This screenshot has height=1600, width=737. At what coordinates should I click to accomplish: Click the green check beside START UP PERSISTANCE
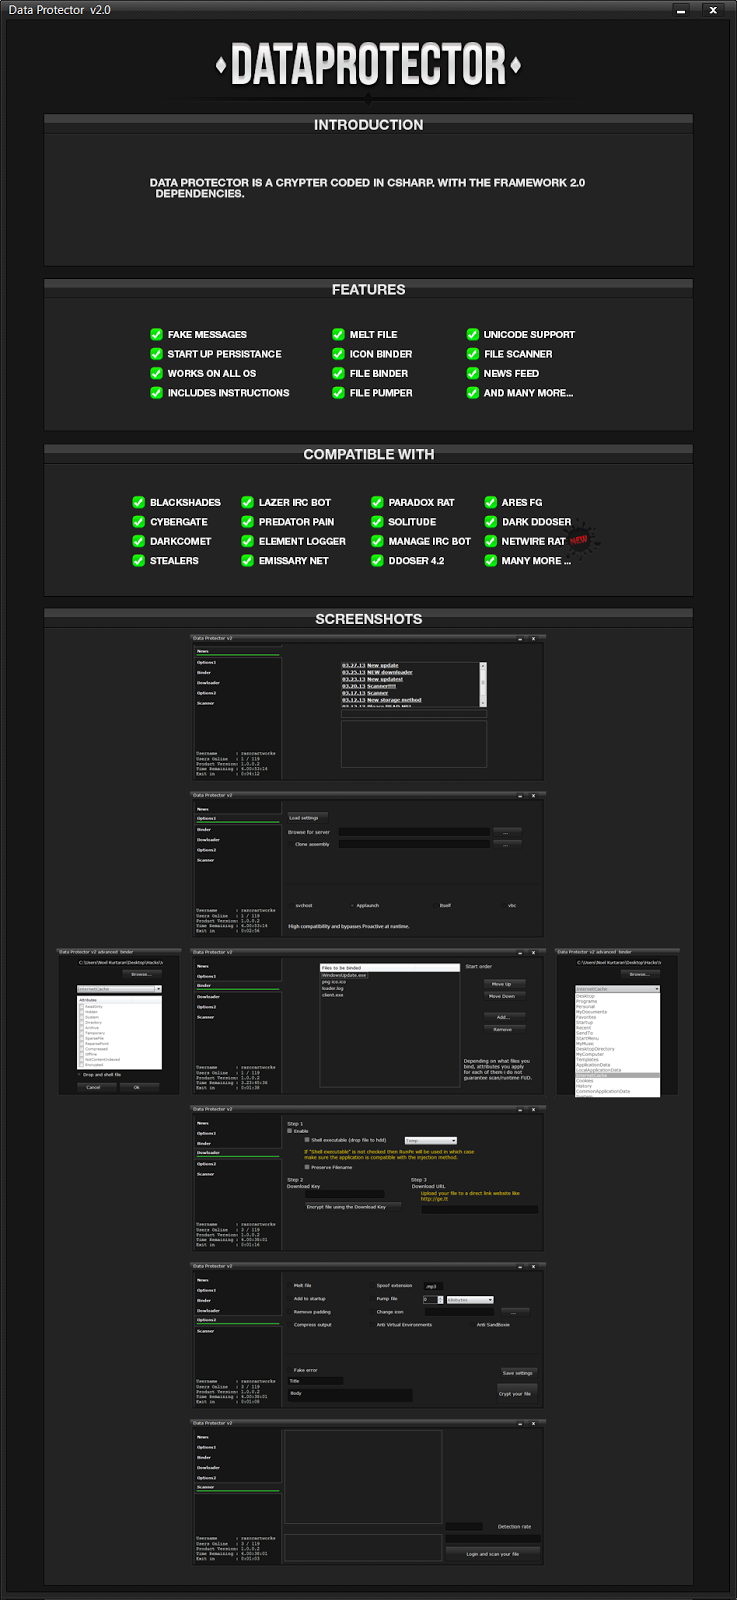click(x=156, y=353)
